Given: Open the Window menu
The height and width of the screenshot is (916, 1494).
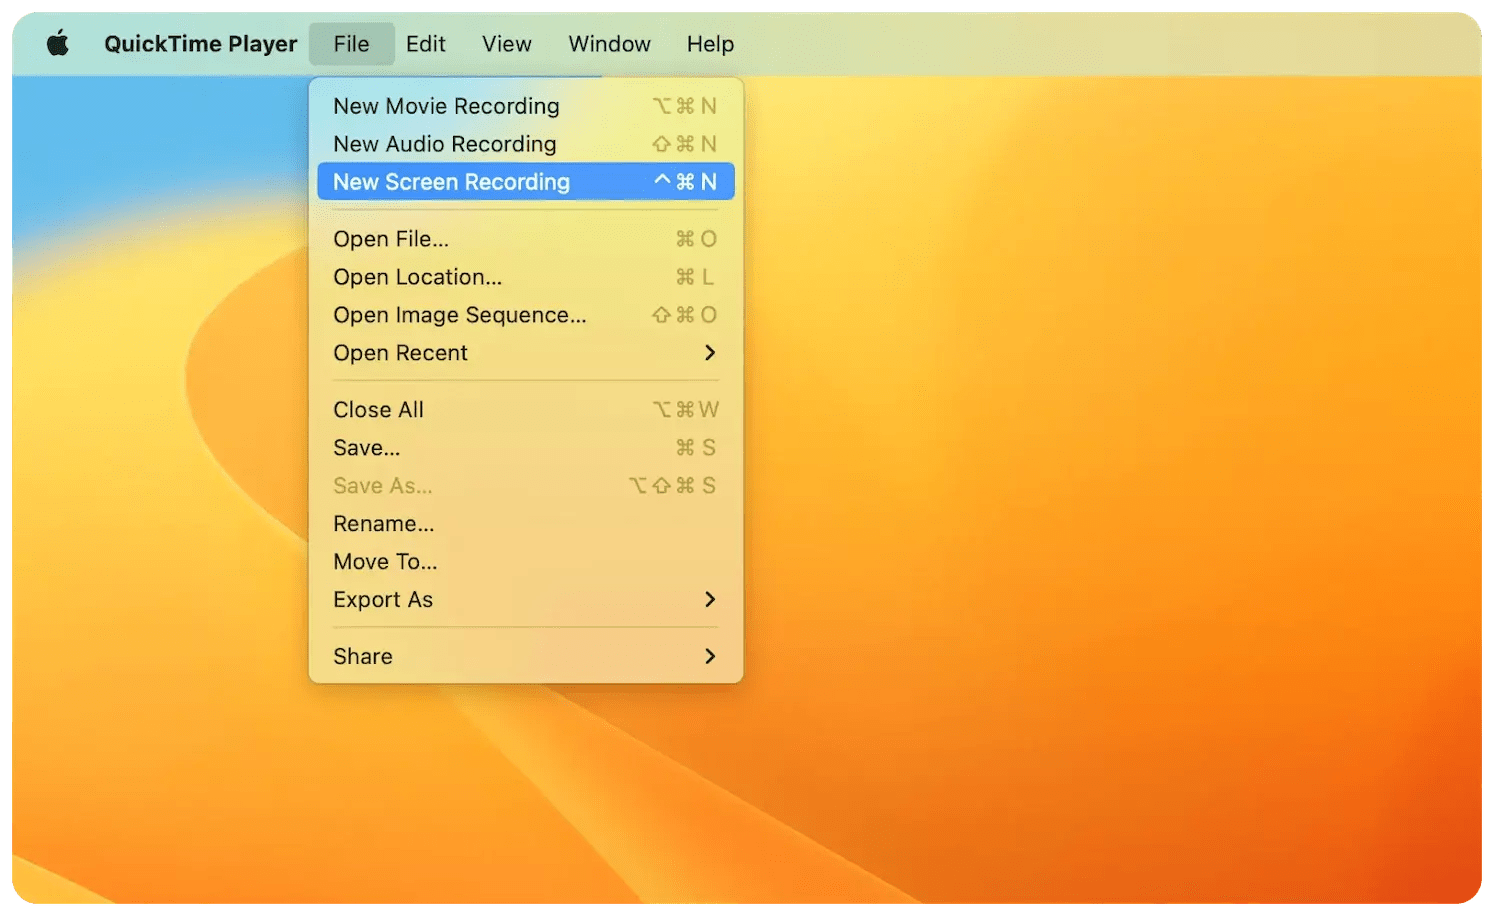Looking at the screenshot, I should pyautogui.click(x=609, y=43).
